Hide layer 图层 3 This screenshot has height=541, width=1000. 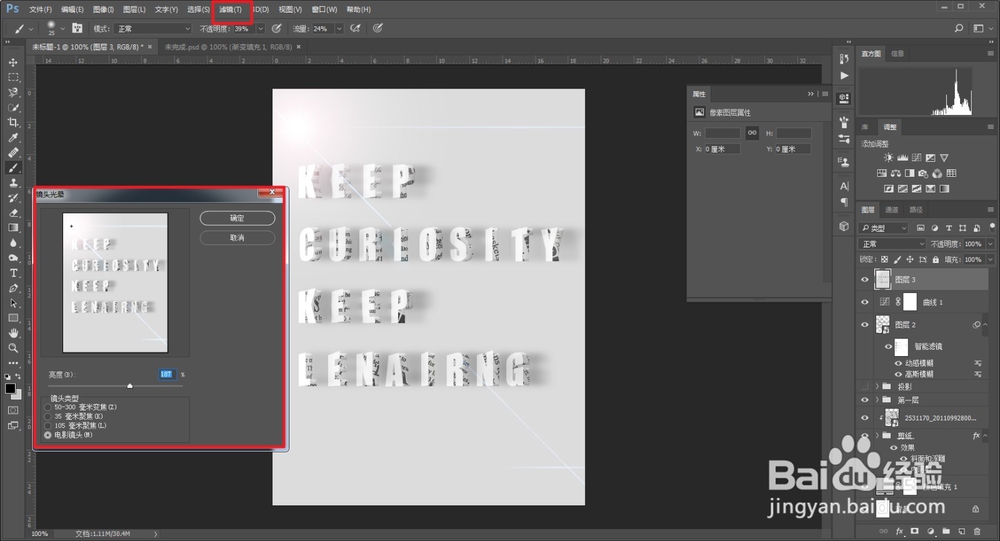pyautogui.click(x=865, y=279)
